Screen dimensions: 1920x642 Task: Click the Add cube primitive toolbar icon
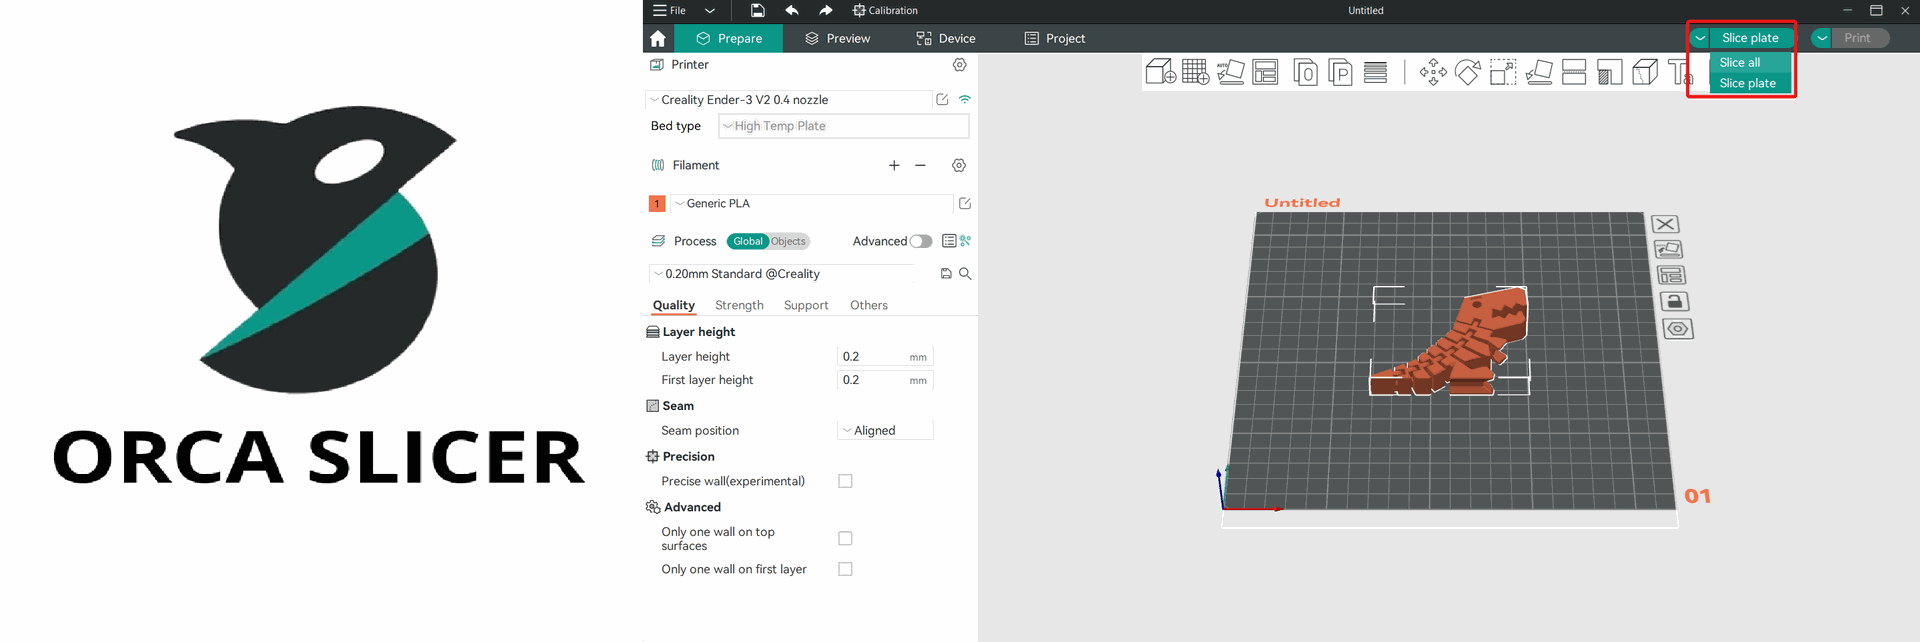1160,72
